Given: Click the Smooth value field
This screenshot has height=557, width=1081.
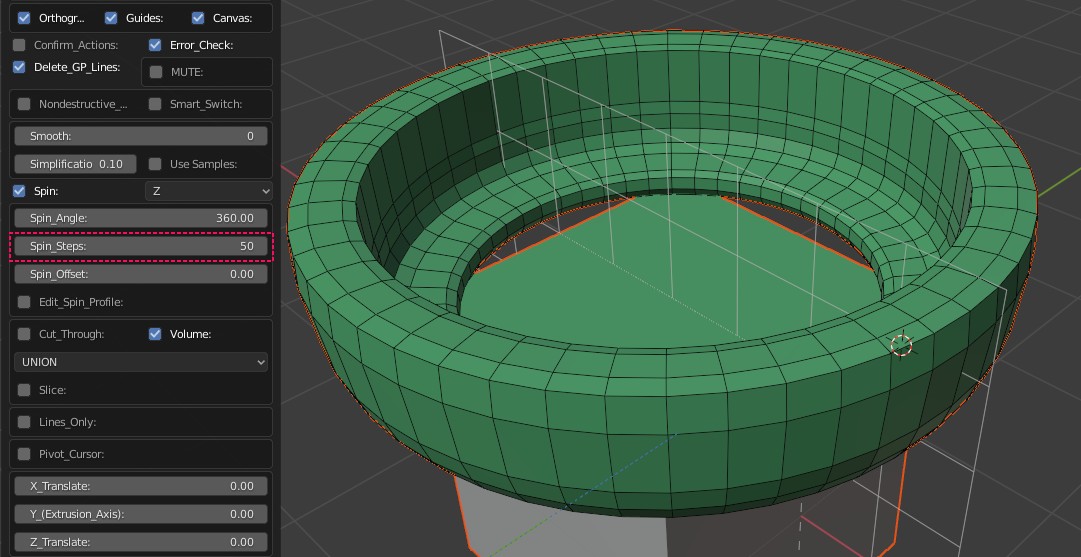Looking at the screenshot, I should click(141, 136).
